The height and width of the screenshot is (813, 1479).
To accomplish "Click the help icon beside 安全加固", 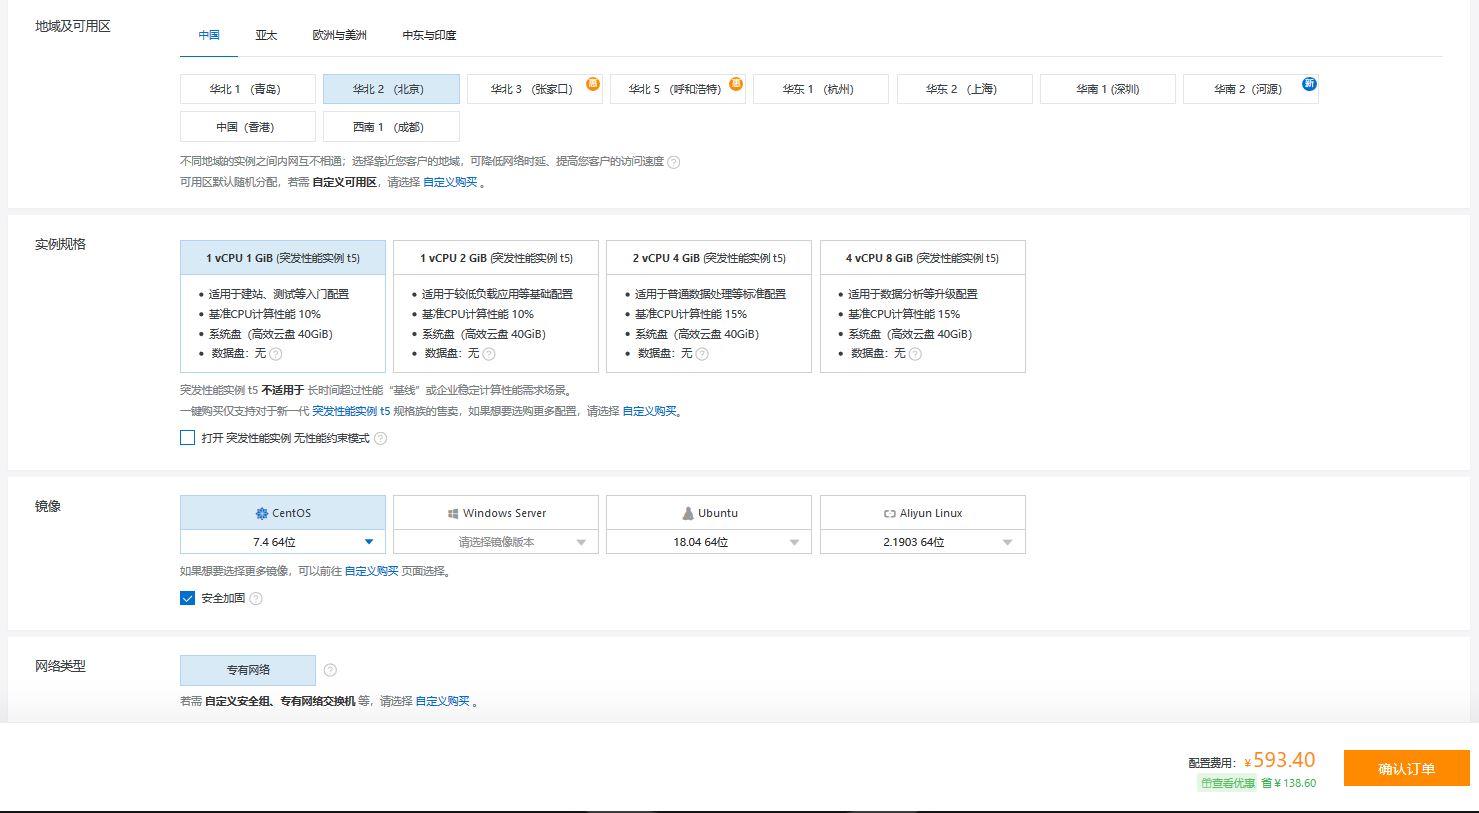I will pos(257,598).
